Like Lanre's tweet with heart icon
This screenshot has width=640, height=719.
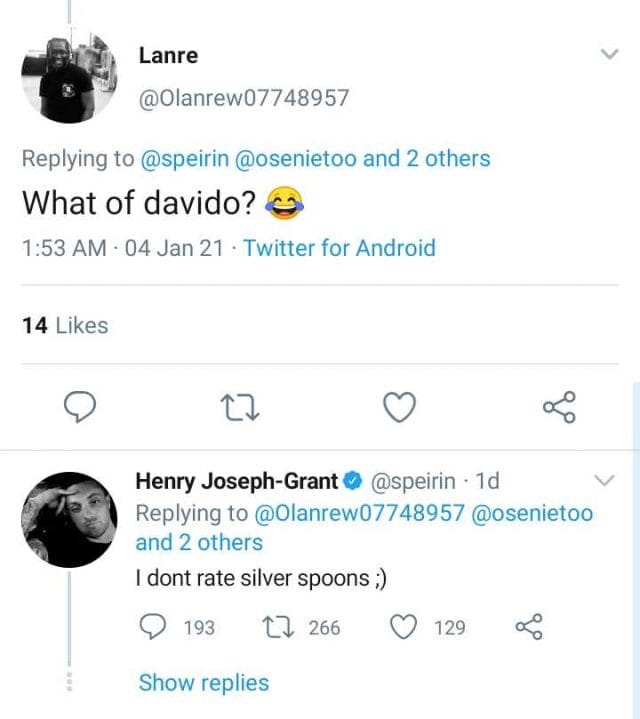pos(401,406)
